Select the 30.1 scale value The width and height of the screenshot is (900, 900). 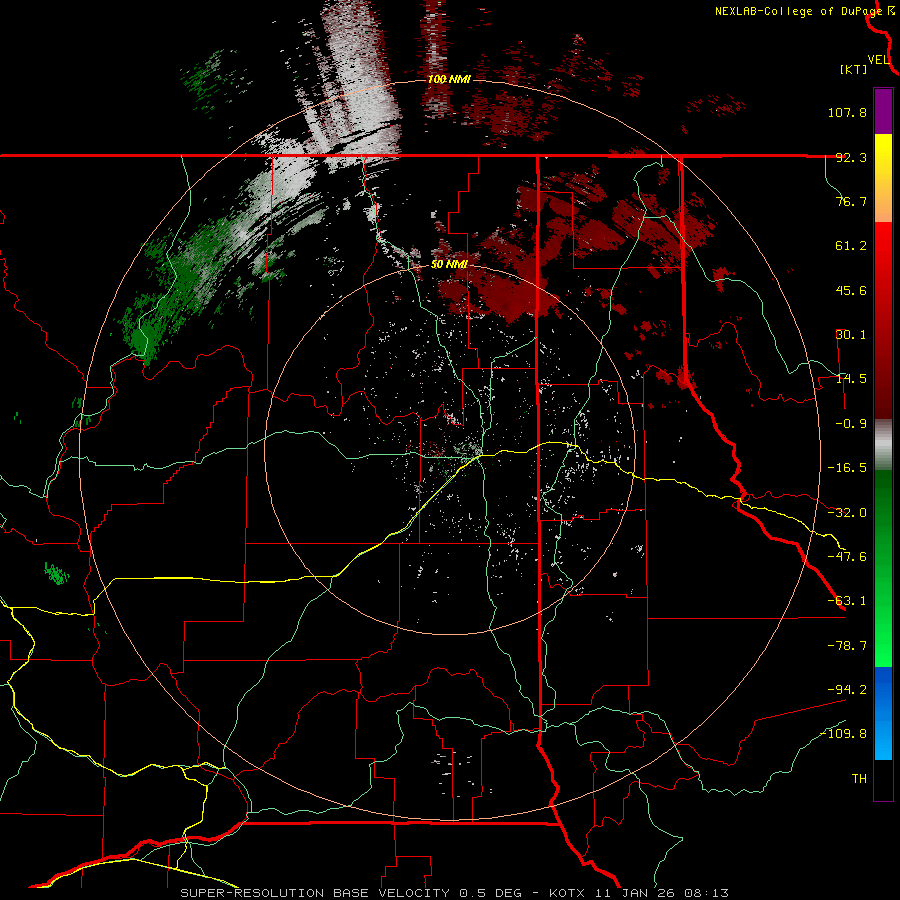click(x=851, y=335)
